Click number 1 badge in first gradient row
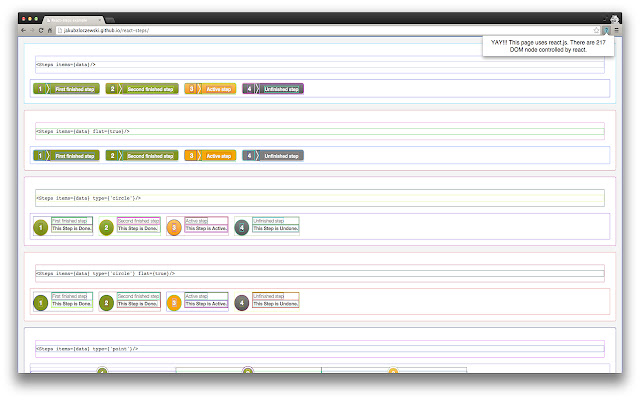Viewport: 640px width, 400px height. coord(40,89)
